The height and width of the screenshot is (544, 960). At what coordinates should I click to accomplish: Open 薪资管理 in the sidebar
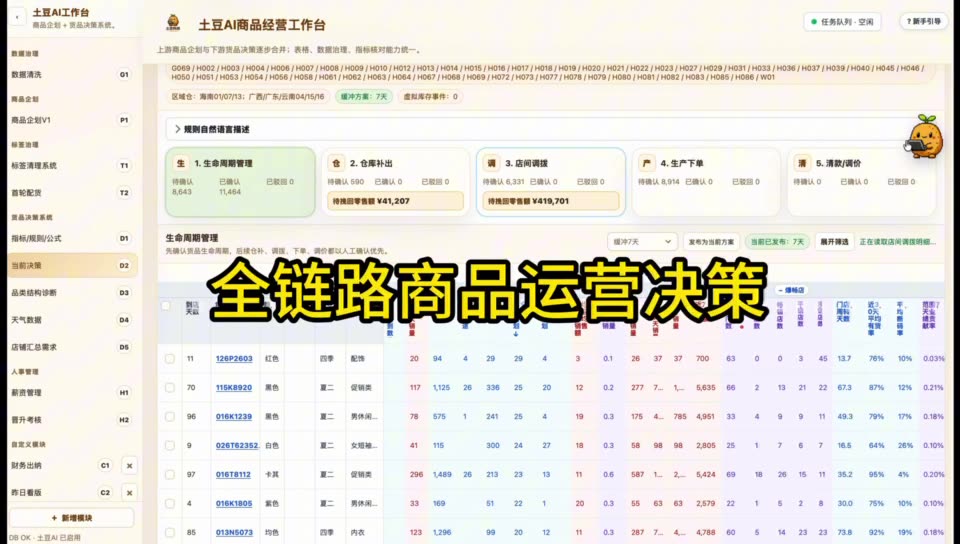click(x=72, y=393)
